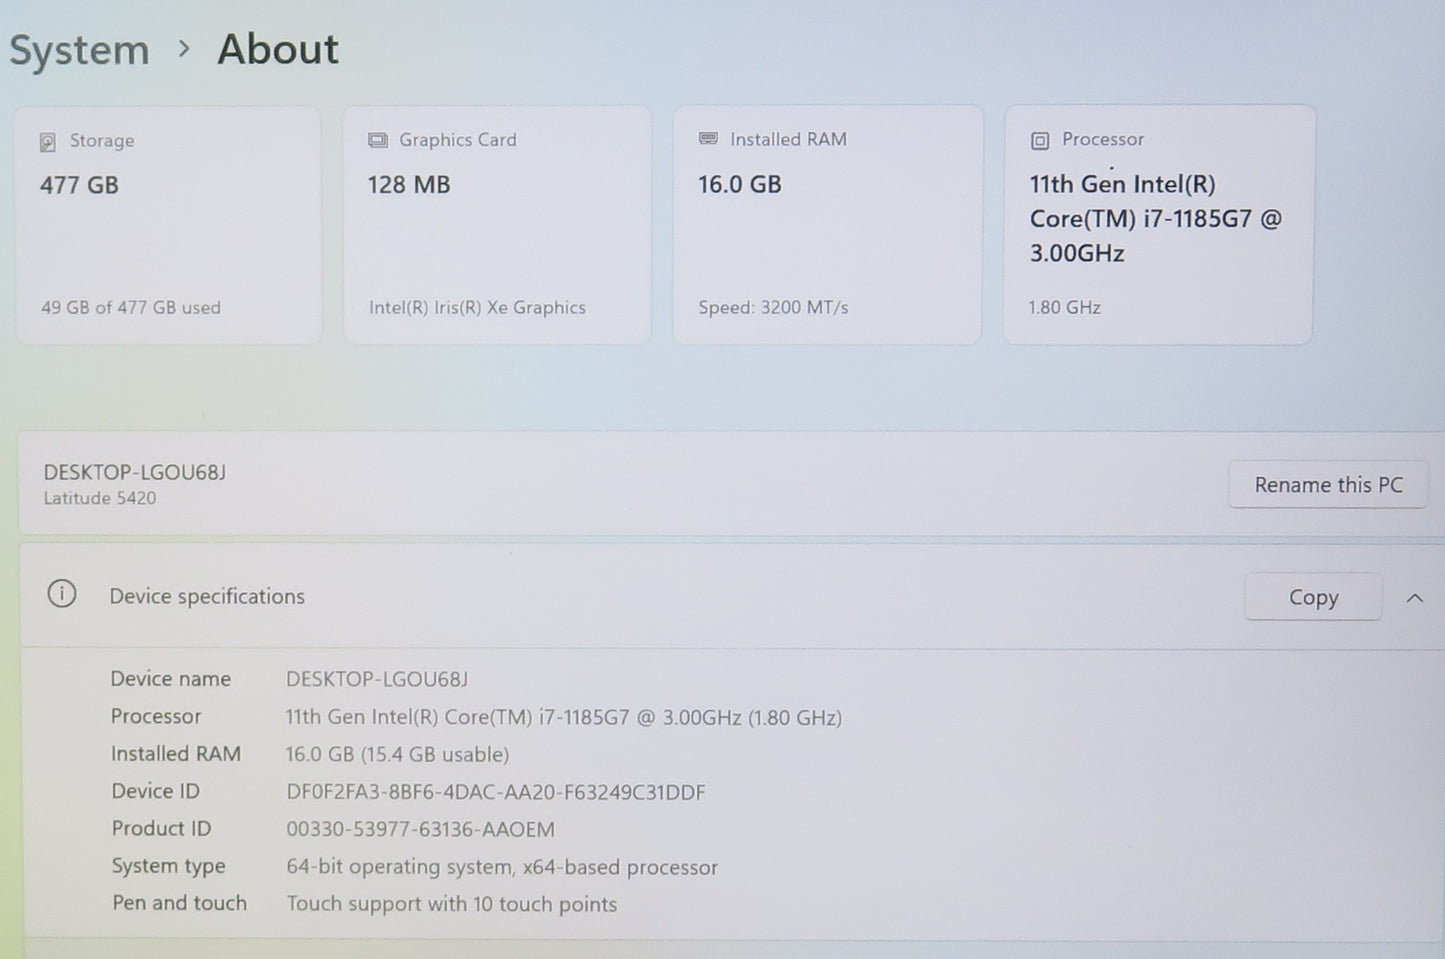Select the About page title
The width and height of the screenshot is (1445, 959).
(x=278, y=49)
